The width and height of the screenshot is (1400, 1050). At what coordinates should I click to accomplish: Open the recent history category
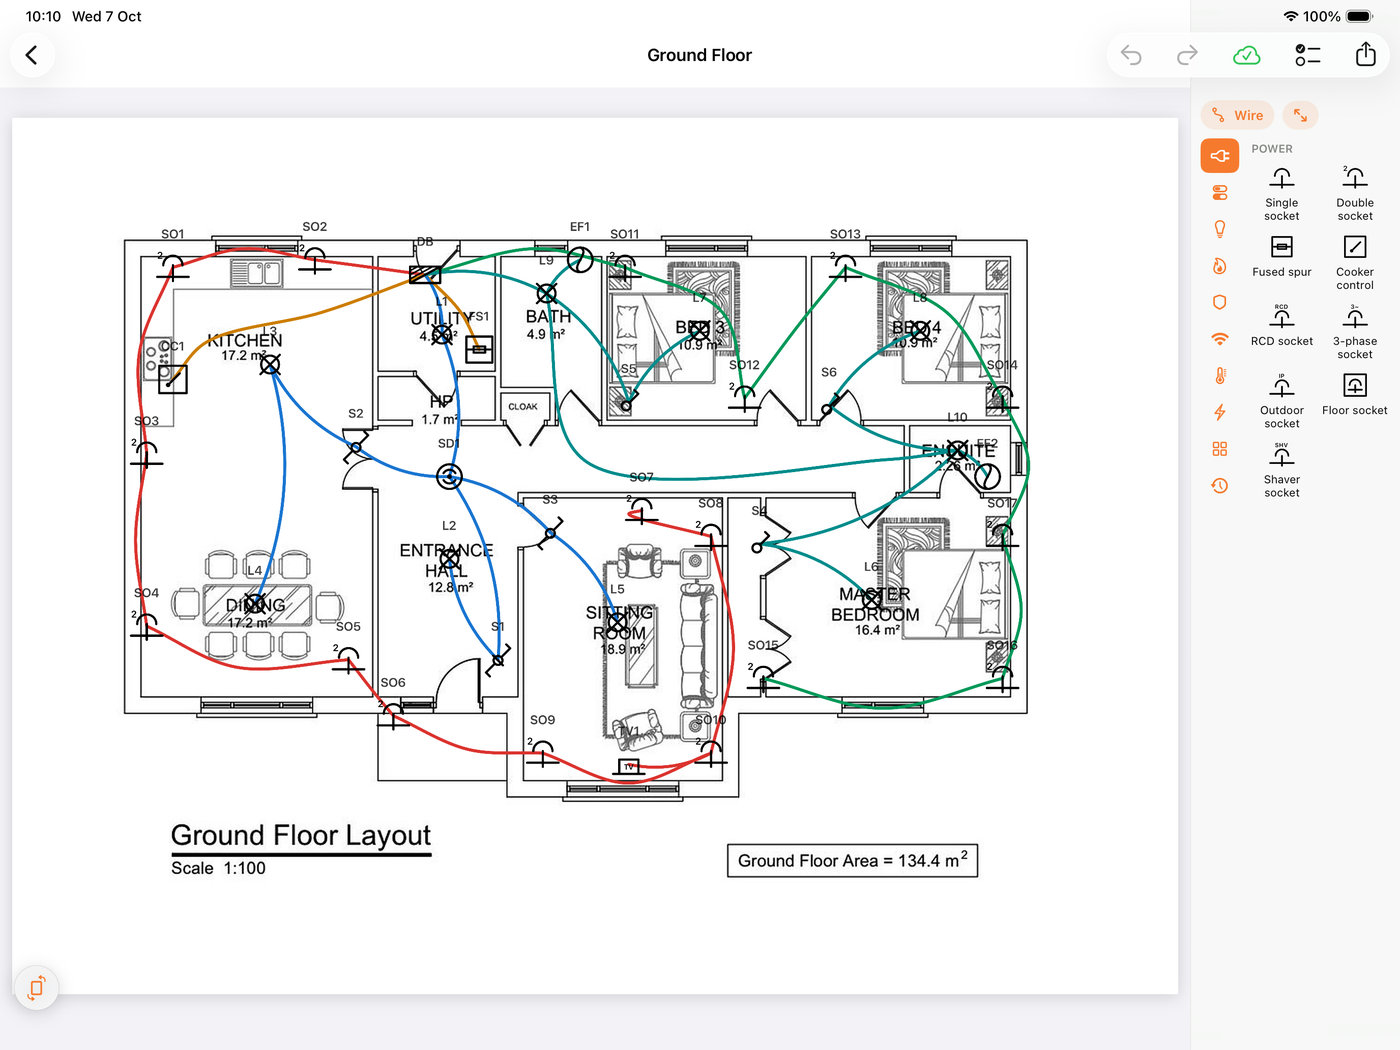coord(1220,486)
